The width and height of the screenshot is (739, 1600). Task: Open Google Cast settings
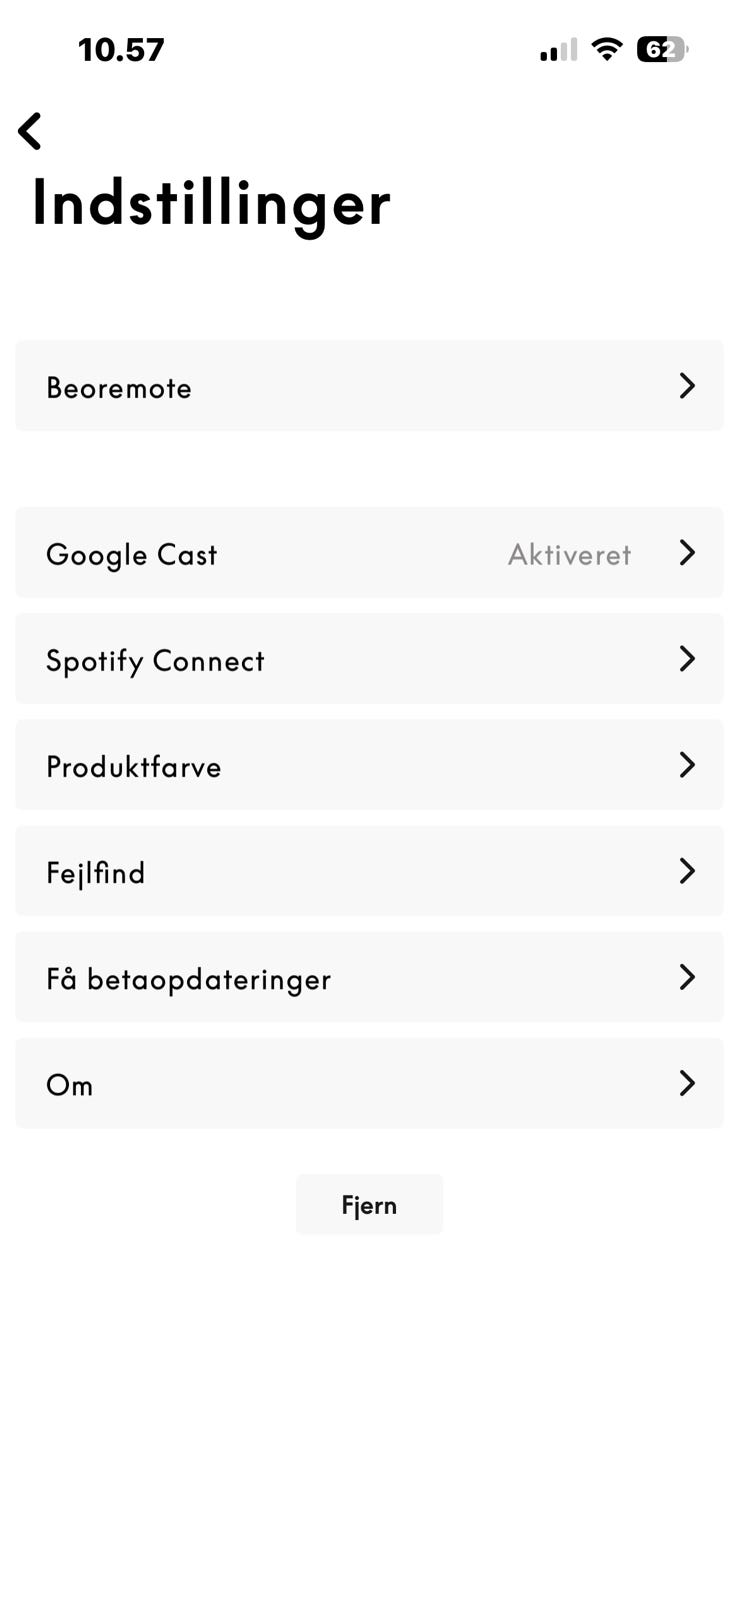coord(132,554)
